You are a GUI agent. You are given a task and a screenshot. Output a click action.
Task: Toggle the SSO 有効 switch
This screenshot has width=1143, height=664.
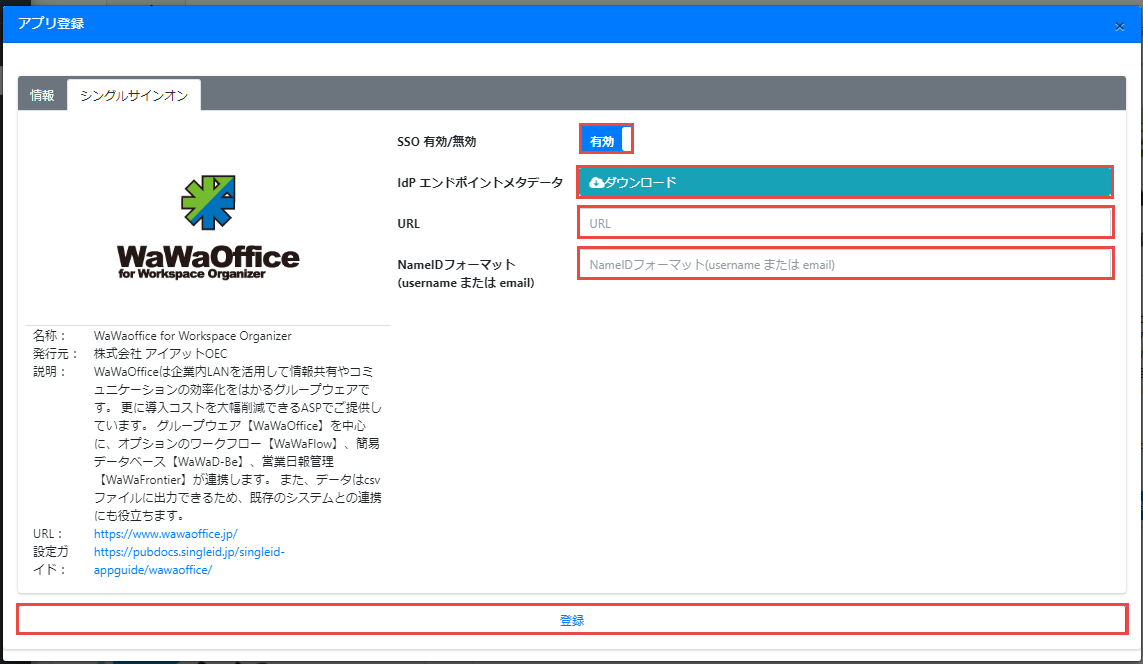[606, 141]
